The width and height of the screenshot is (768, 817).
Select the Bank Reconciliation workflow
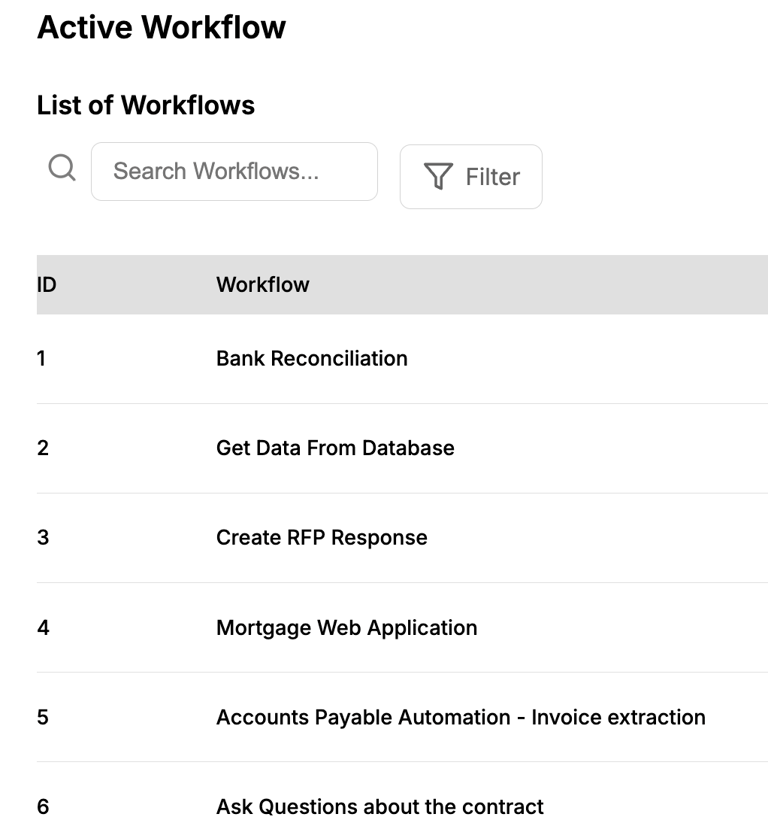tap(311, 358)
